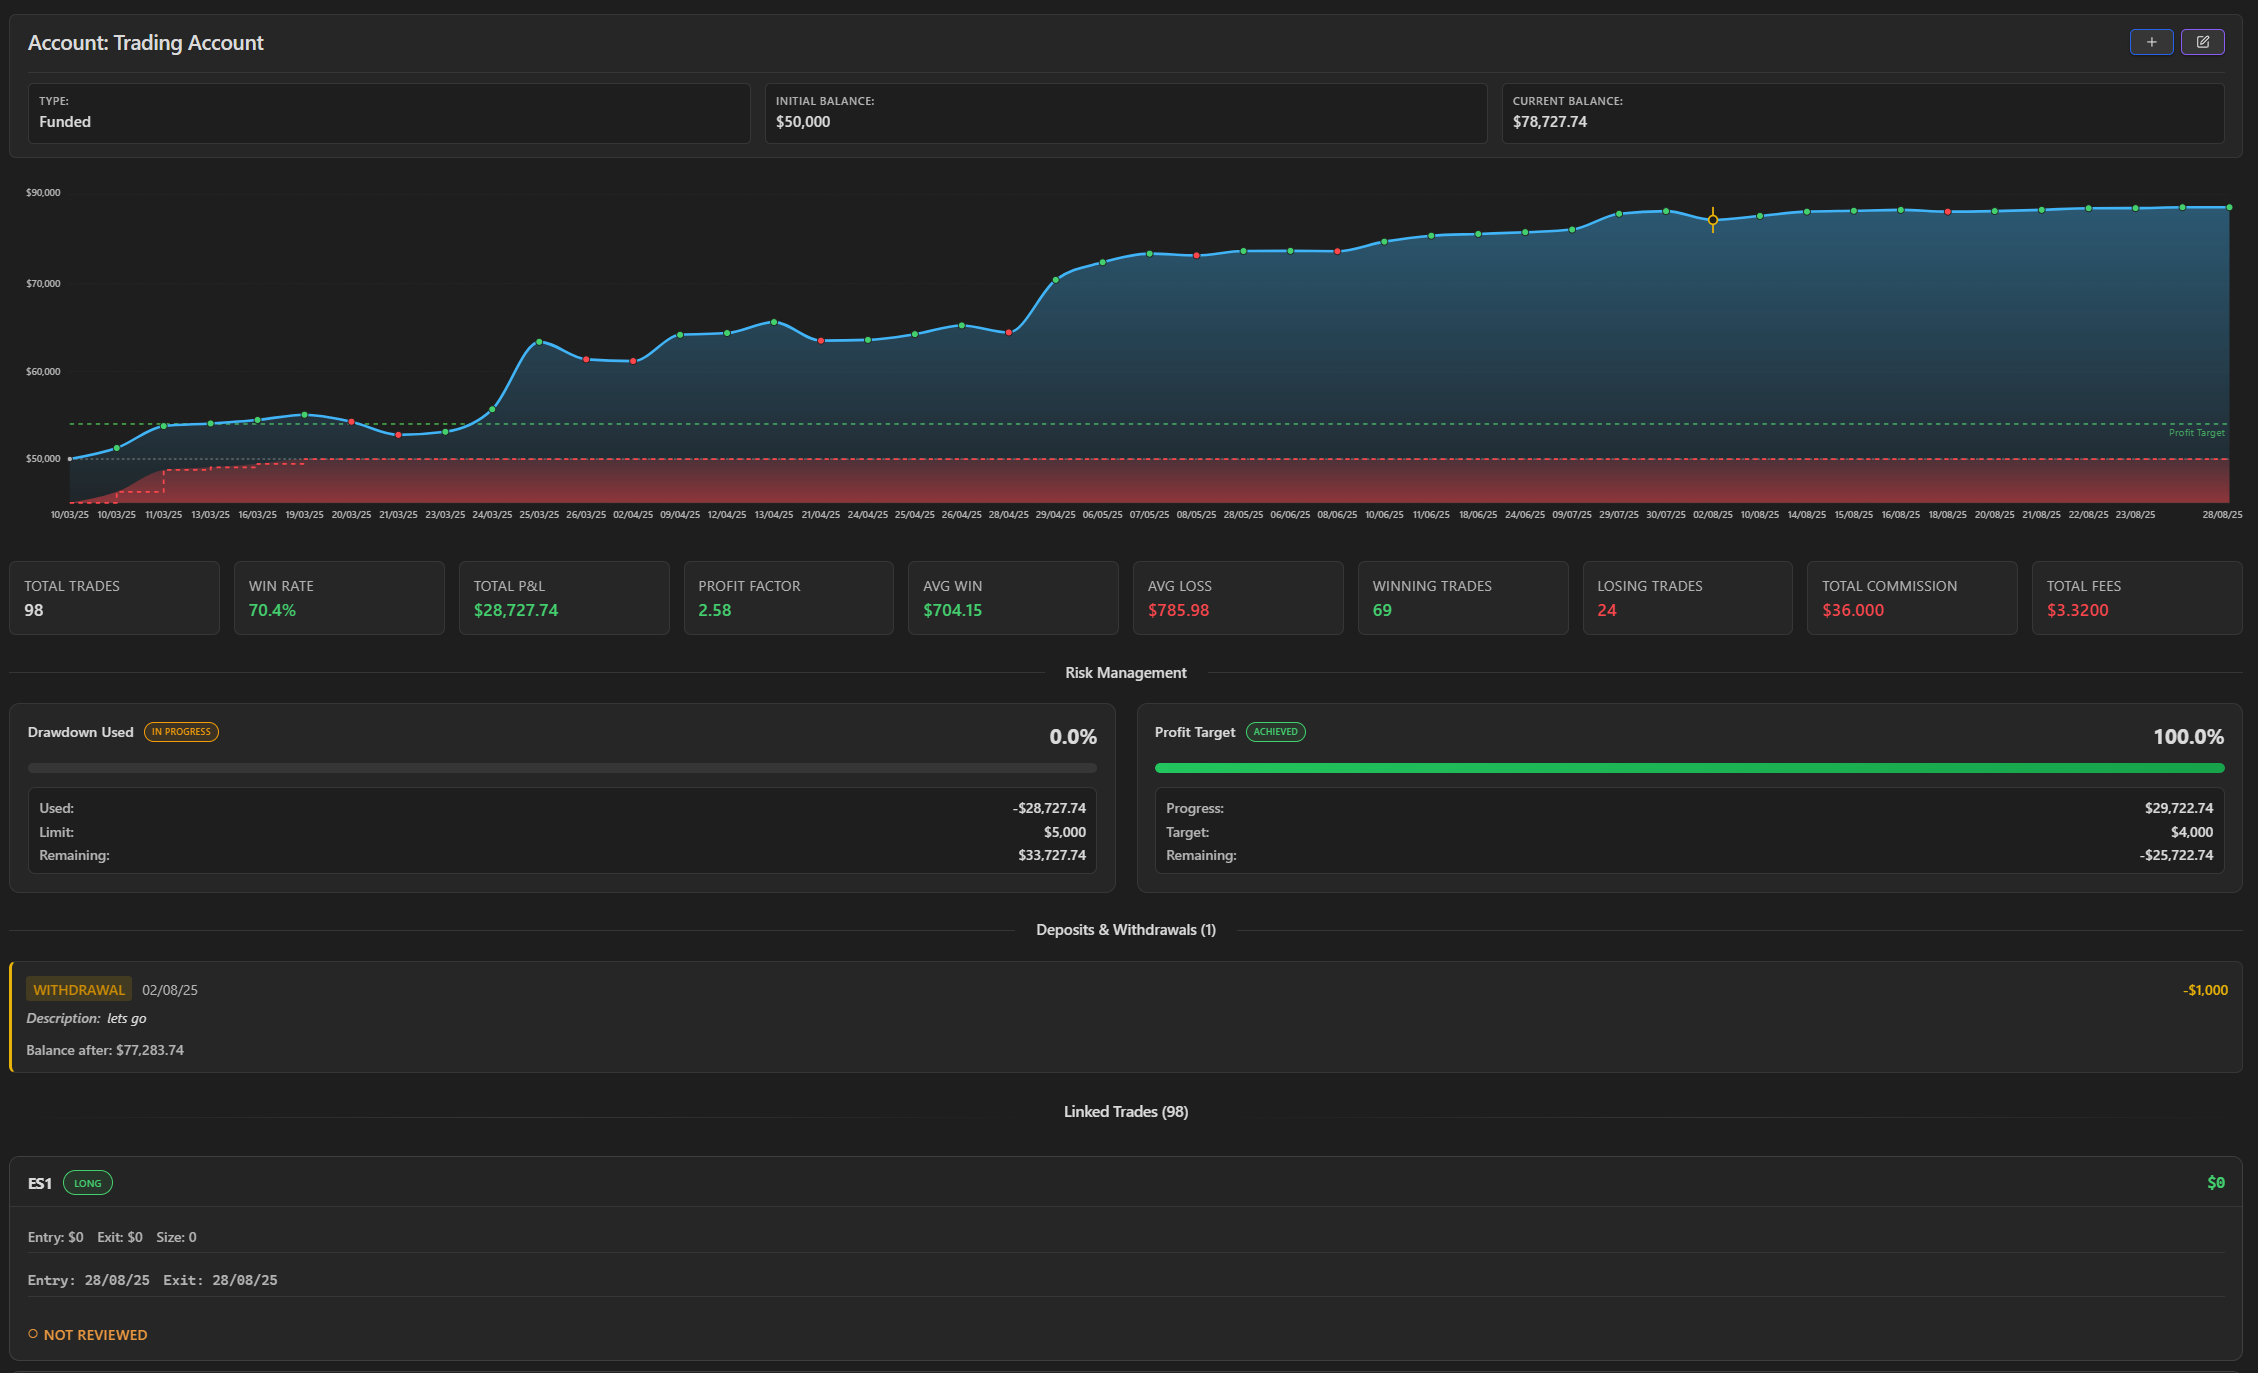
Task: Click the Current Balance $78,727.74 field
Action: [1862, 113]
